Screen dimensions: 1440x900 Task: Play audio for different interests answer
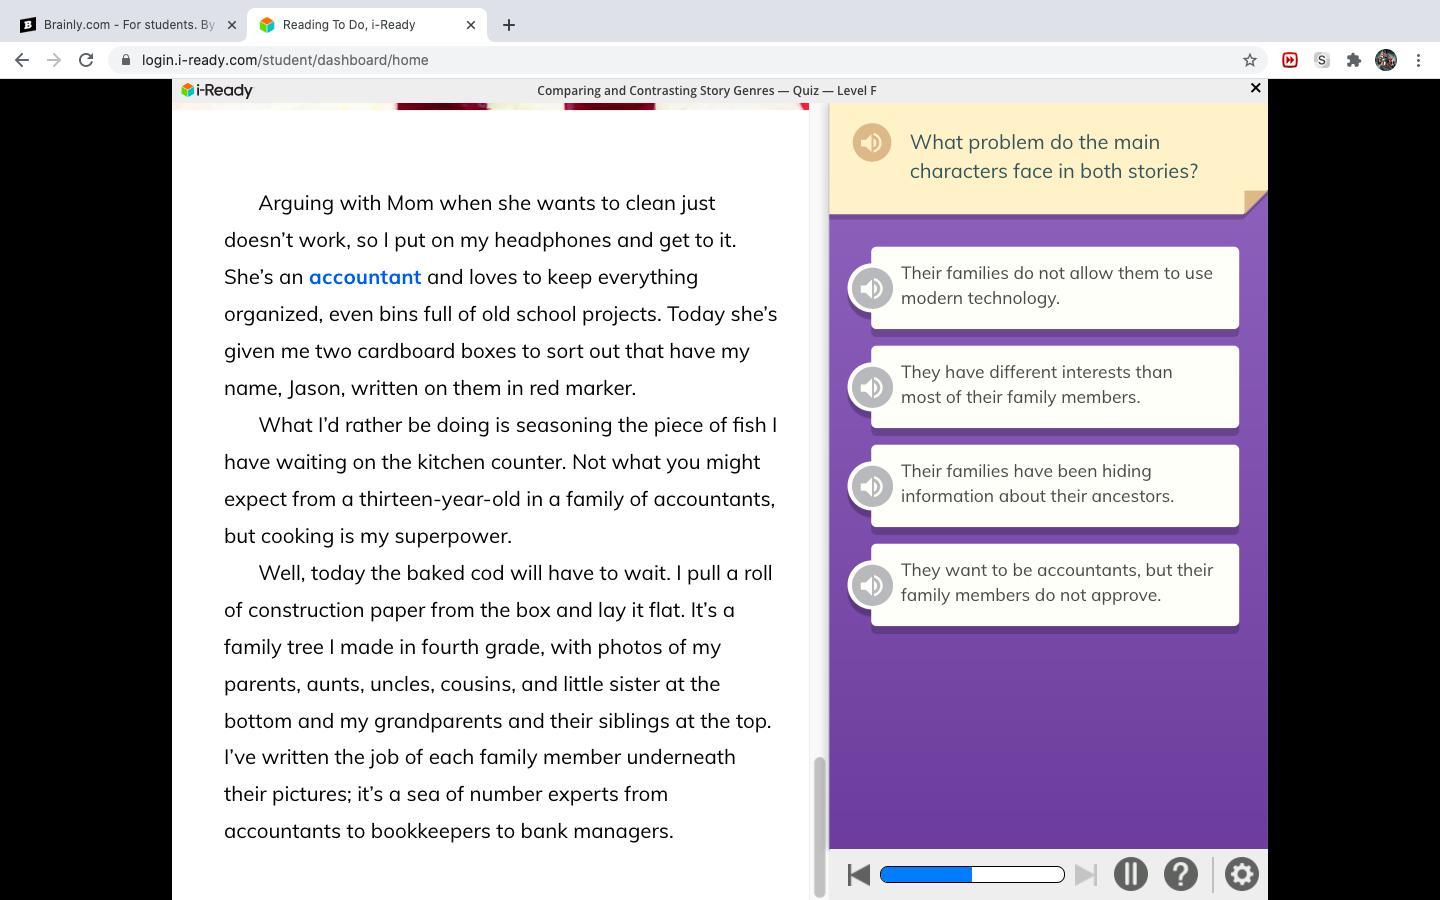coord(871,387)
